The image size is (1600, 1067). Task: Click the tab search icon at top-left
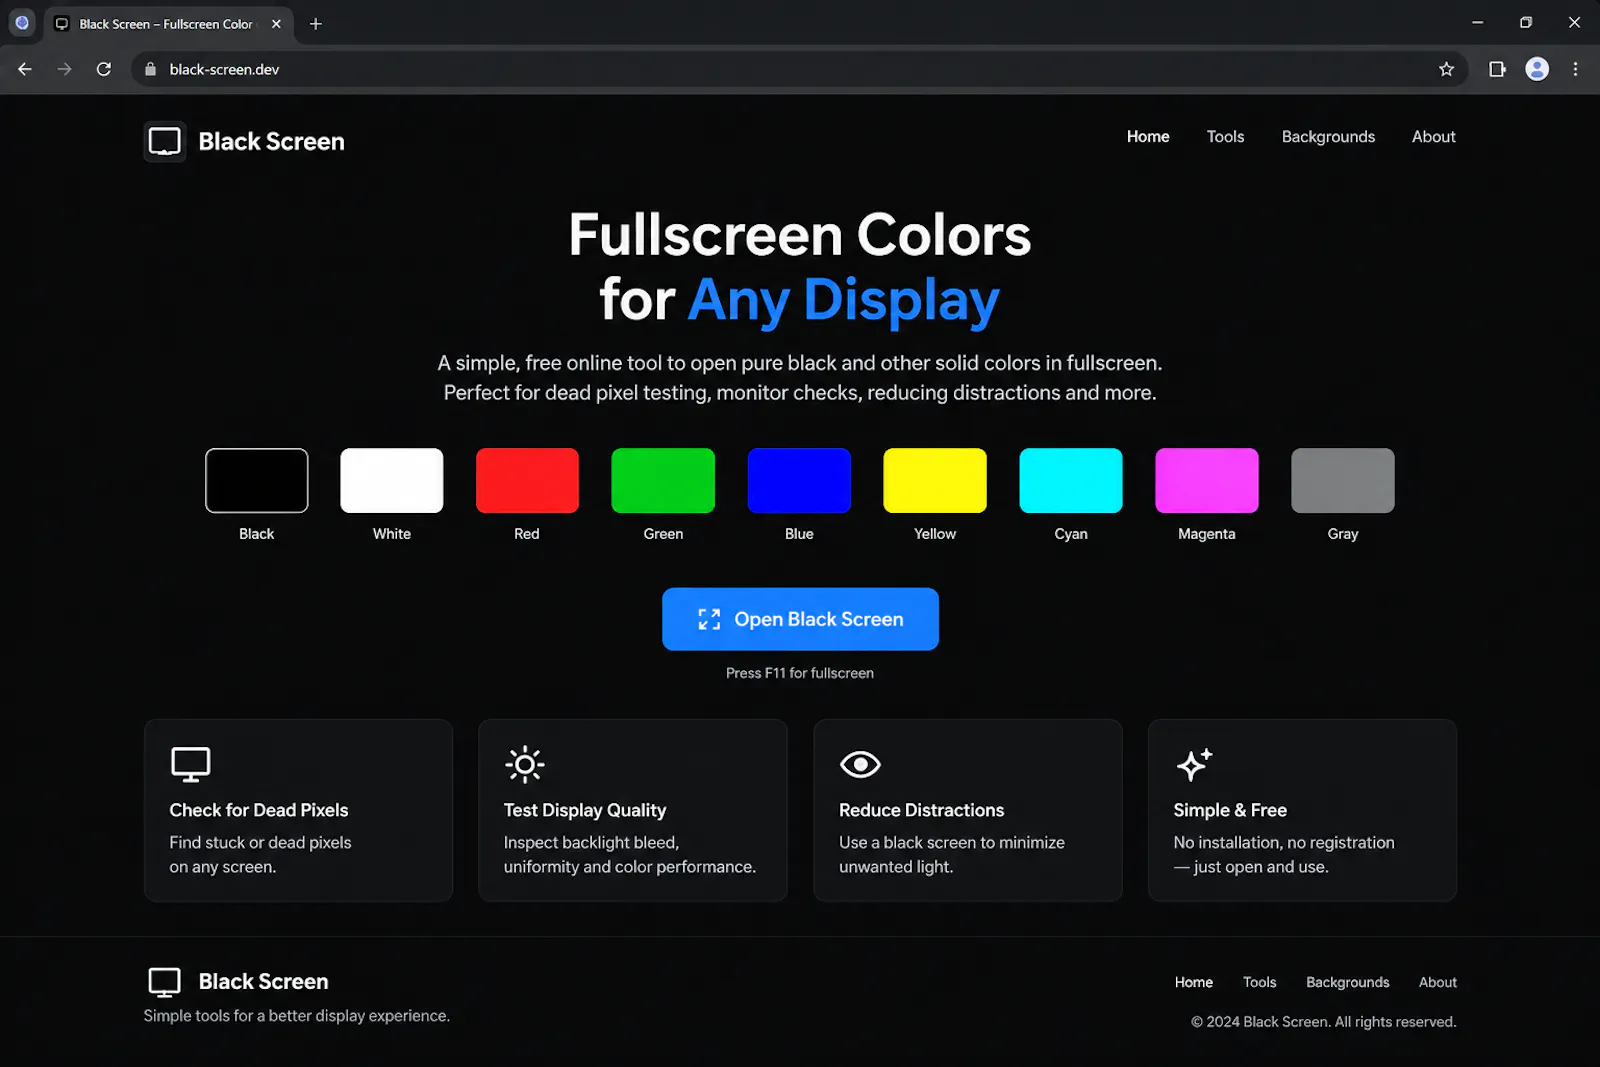[x=22, y=22]
